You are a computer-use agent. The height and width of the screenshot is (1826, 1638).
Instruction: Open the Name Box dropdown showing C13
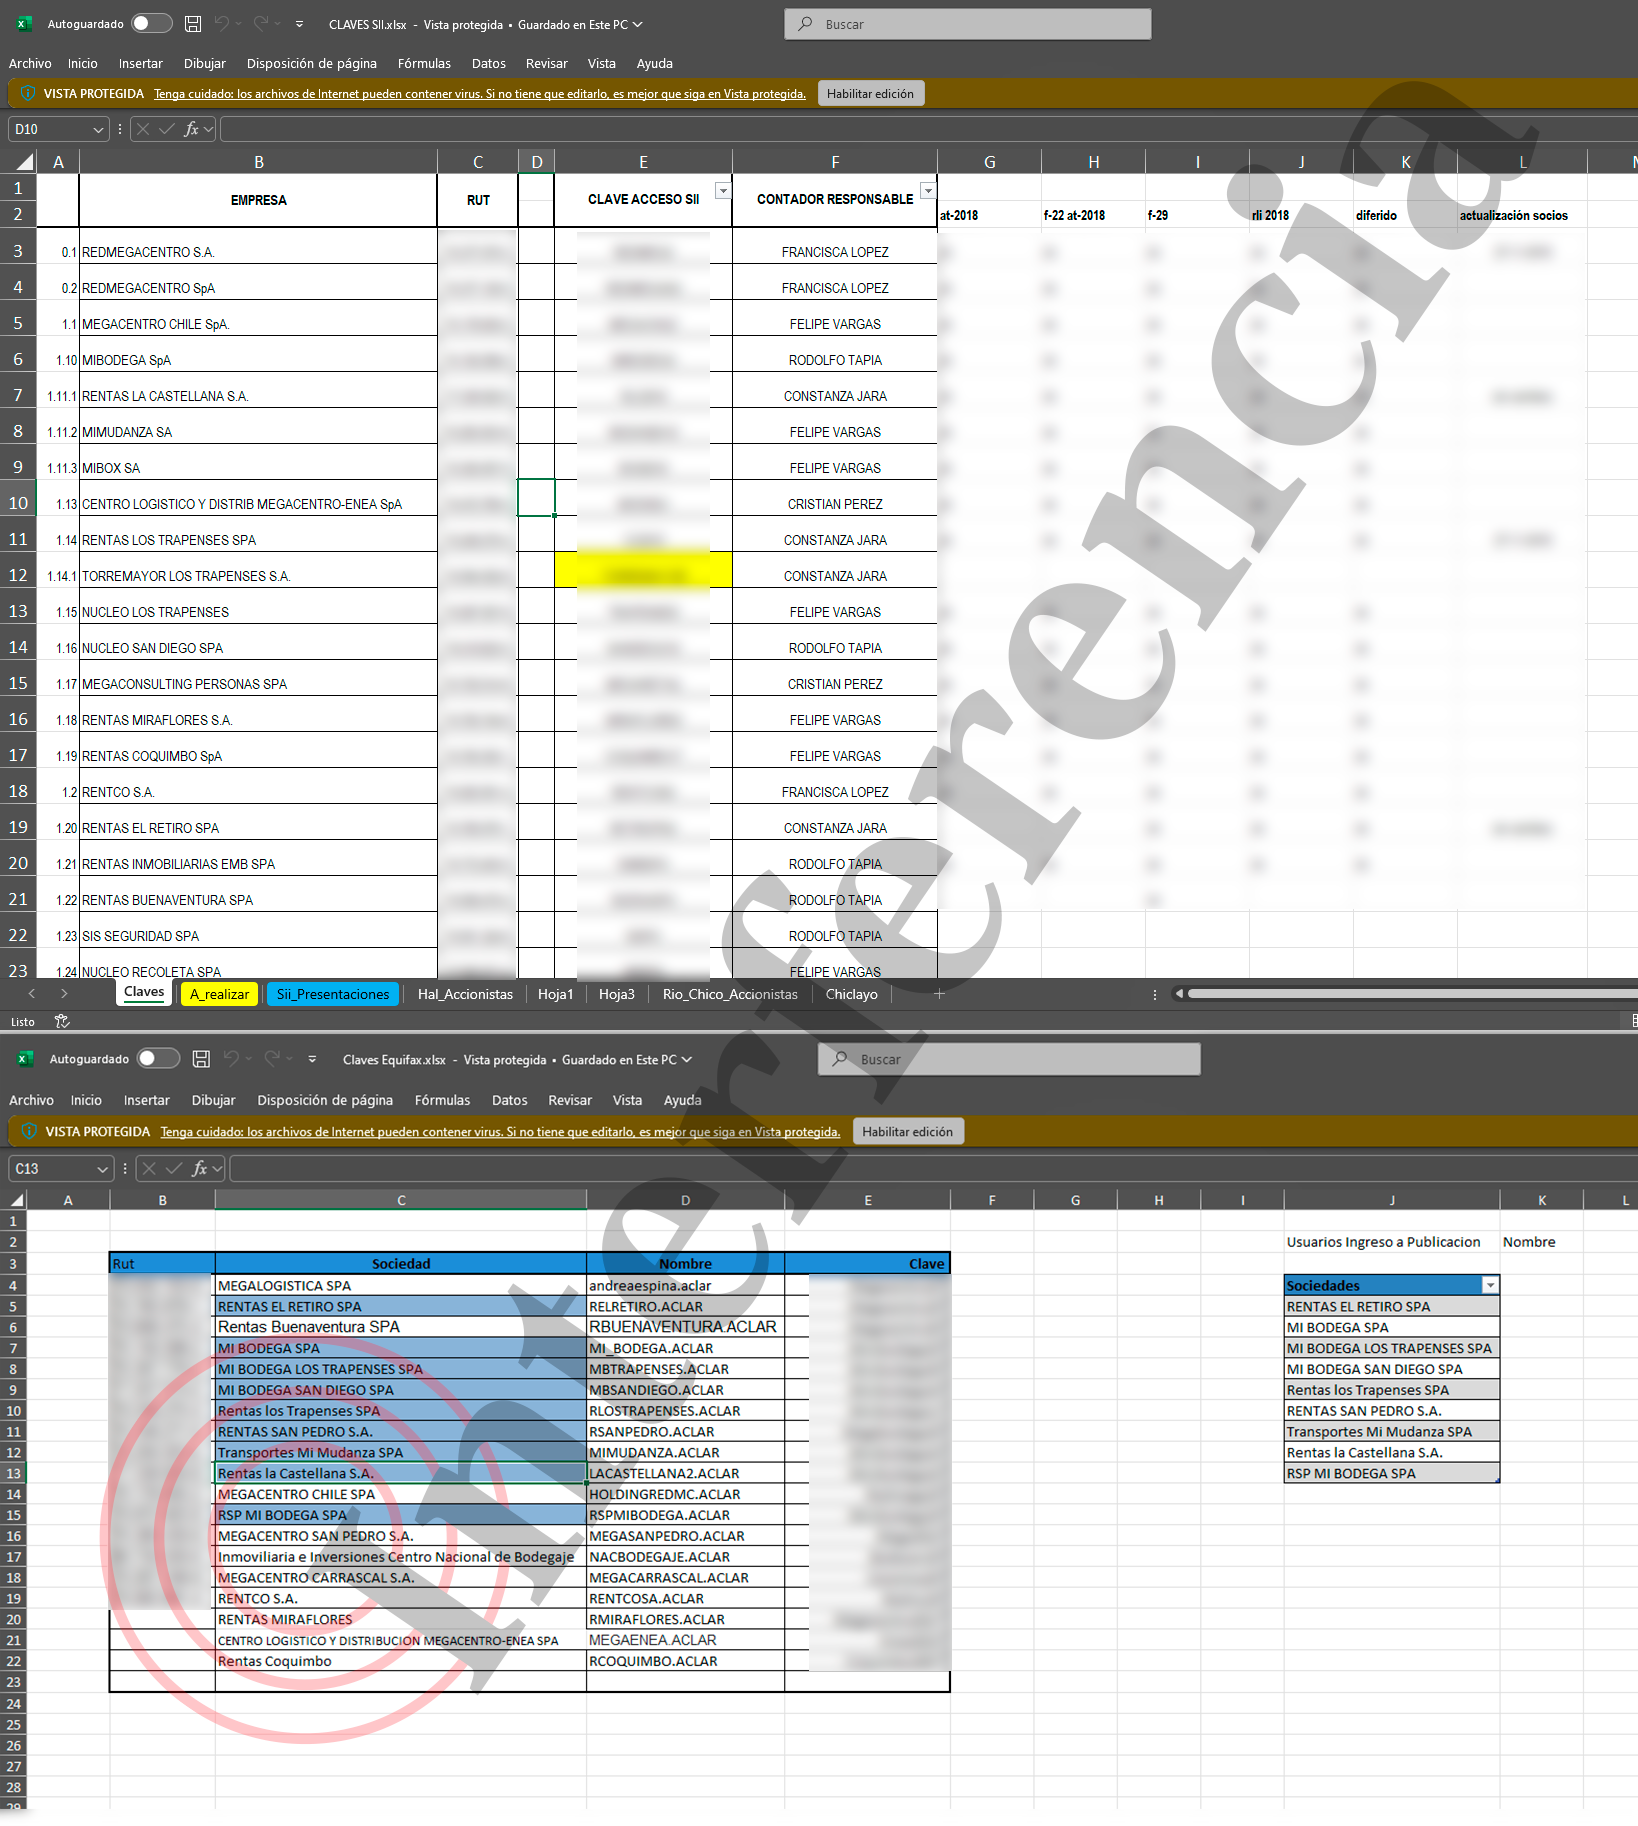(x=102, y=1168)
